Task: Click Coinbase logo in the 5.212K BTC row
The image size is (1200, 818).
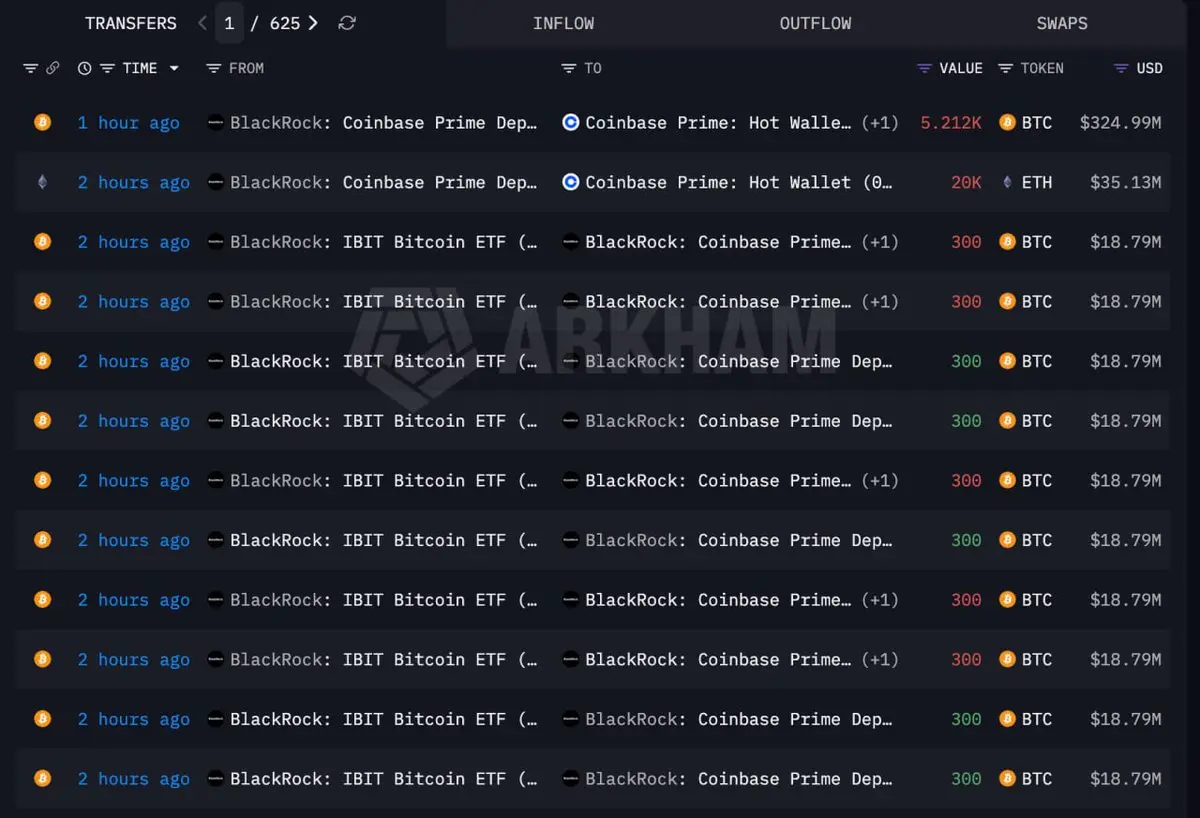Action: [571, 123]
